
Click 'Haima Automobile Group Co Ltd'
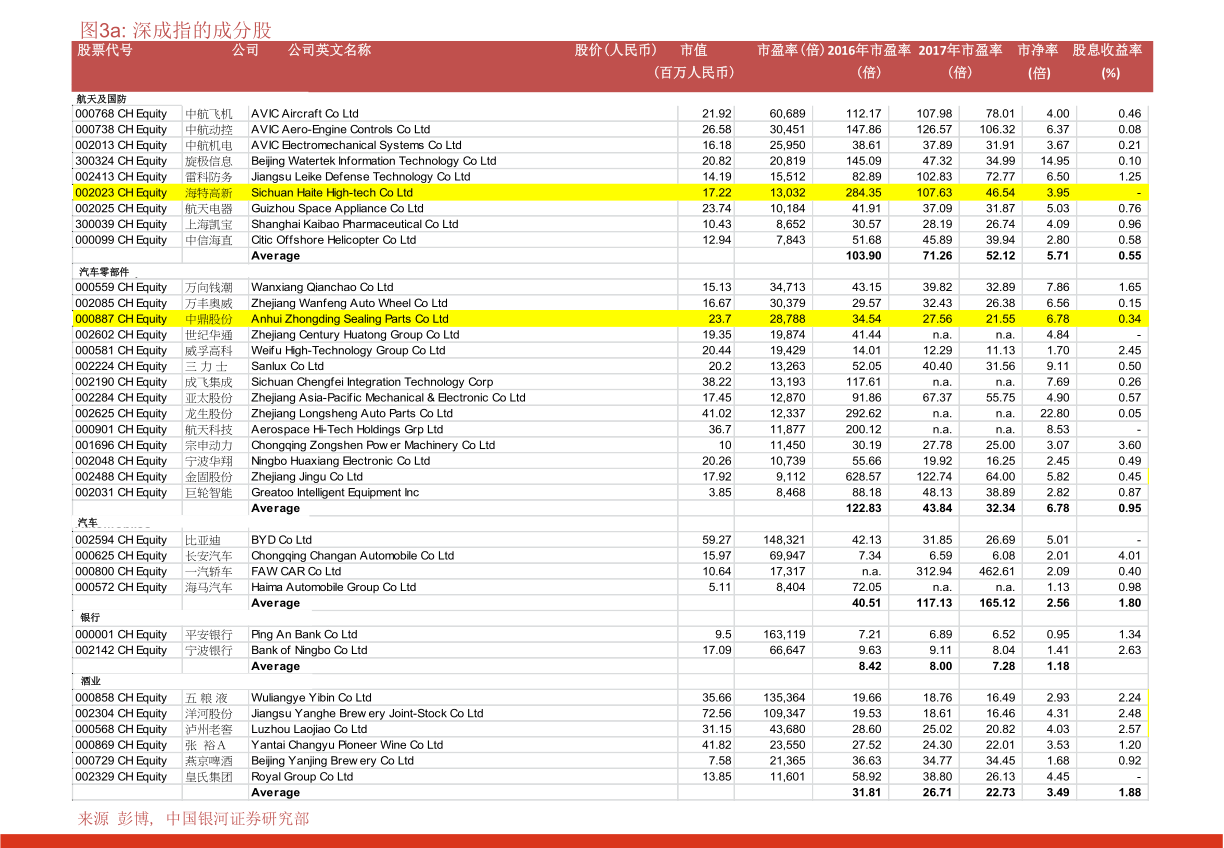coord(334,587)
